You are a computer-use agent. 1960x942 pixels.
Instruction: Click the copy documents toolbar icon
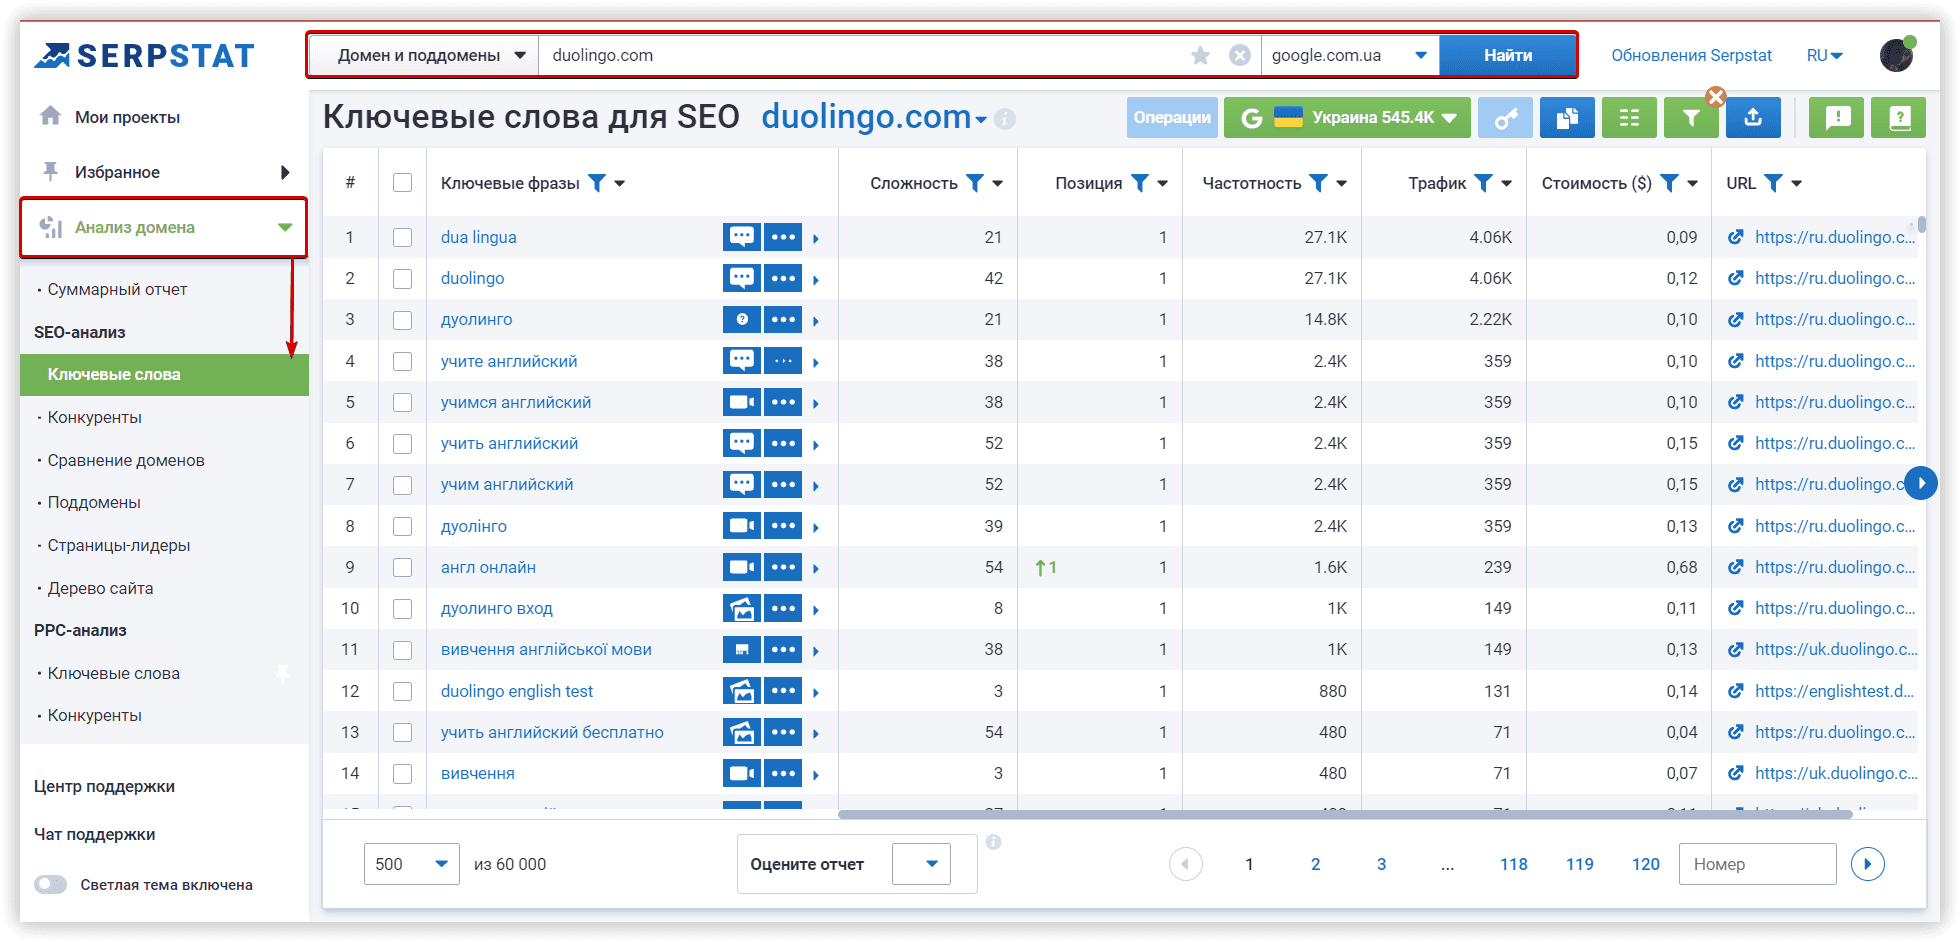pyautogui.click(x=1567, y=118)
